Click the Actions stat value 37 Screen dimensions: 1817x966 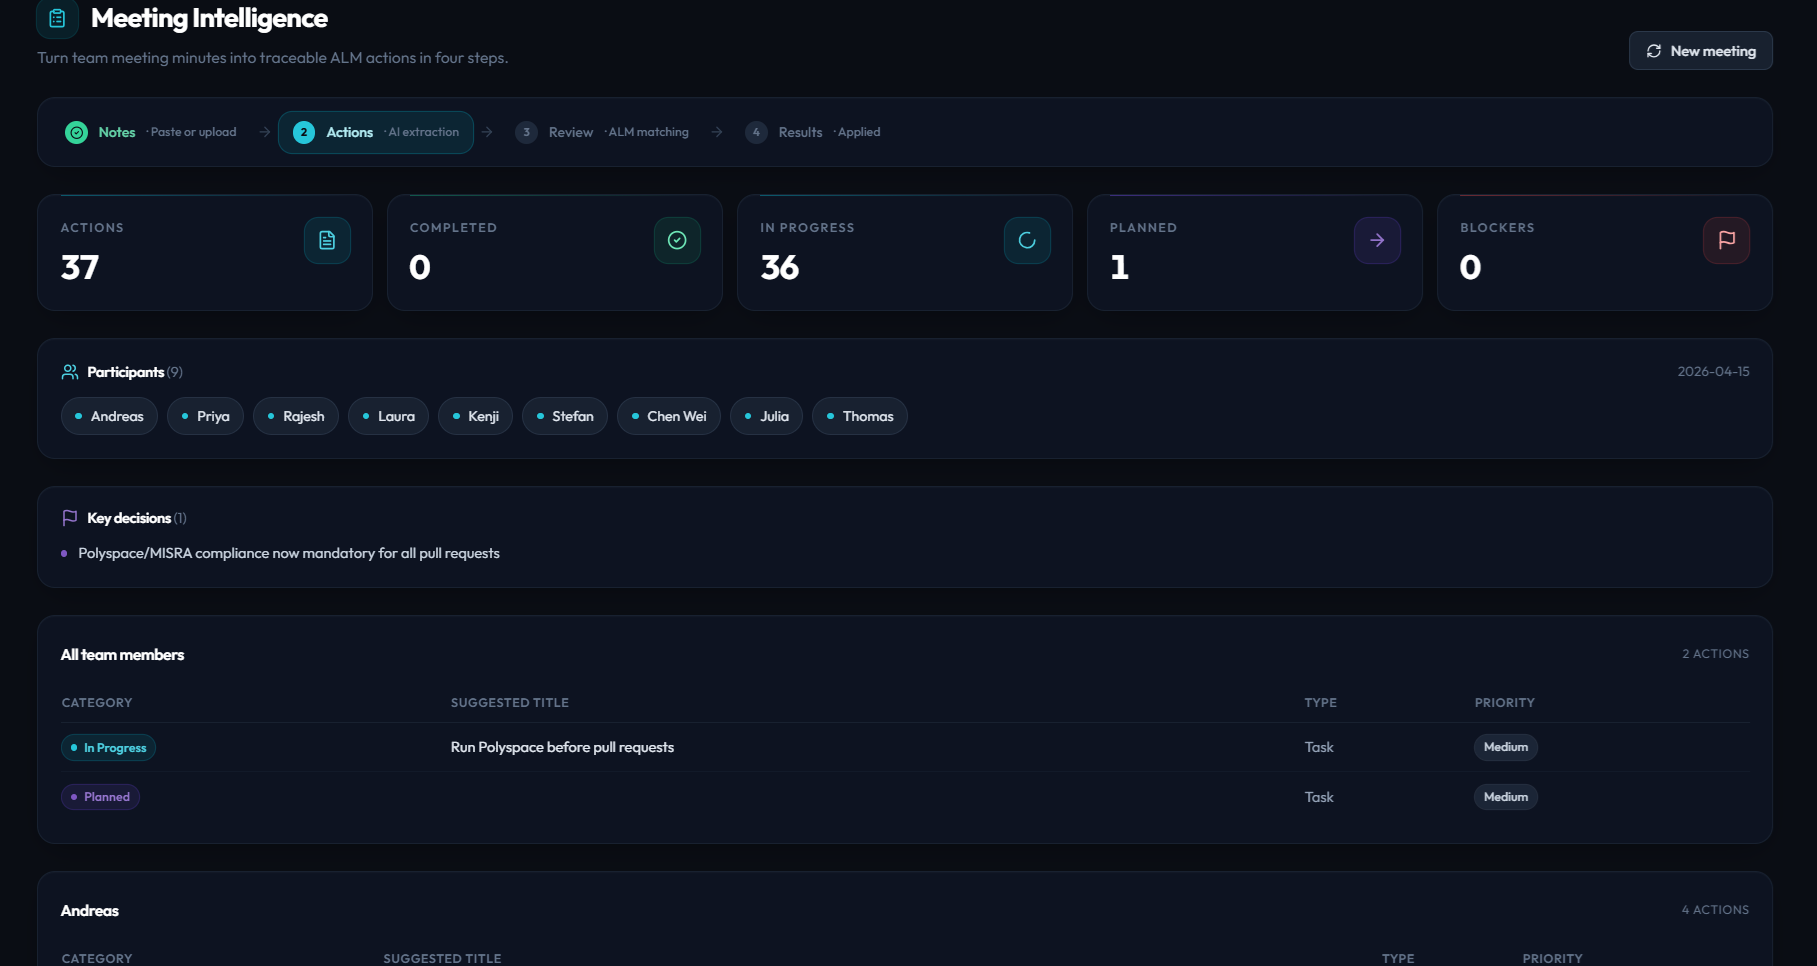80,267
